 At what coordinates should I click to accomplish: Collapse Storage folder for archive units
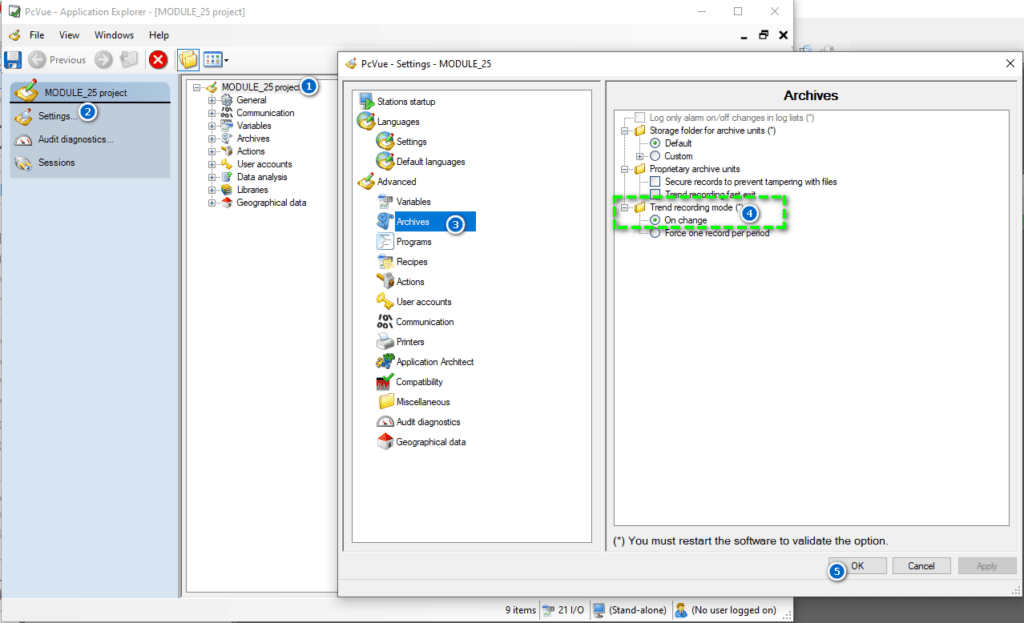625,131
